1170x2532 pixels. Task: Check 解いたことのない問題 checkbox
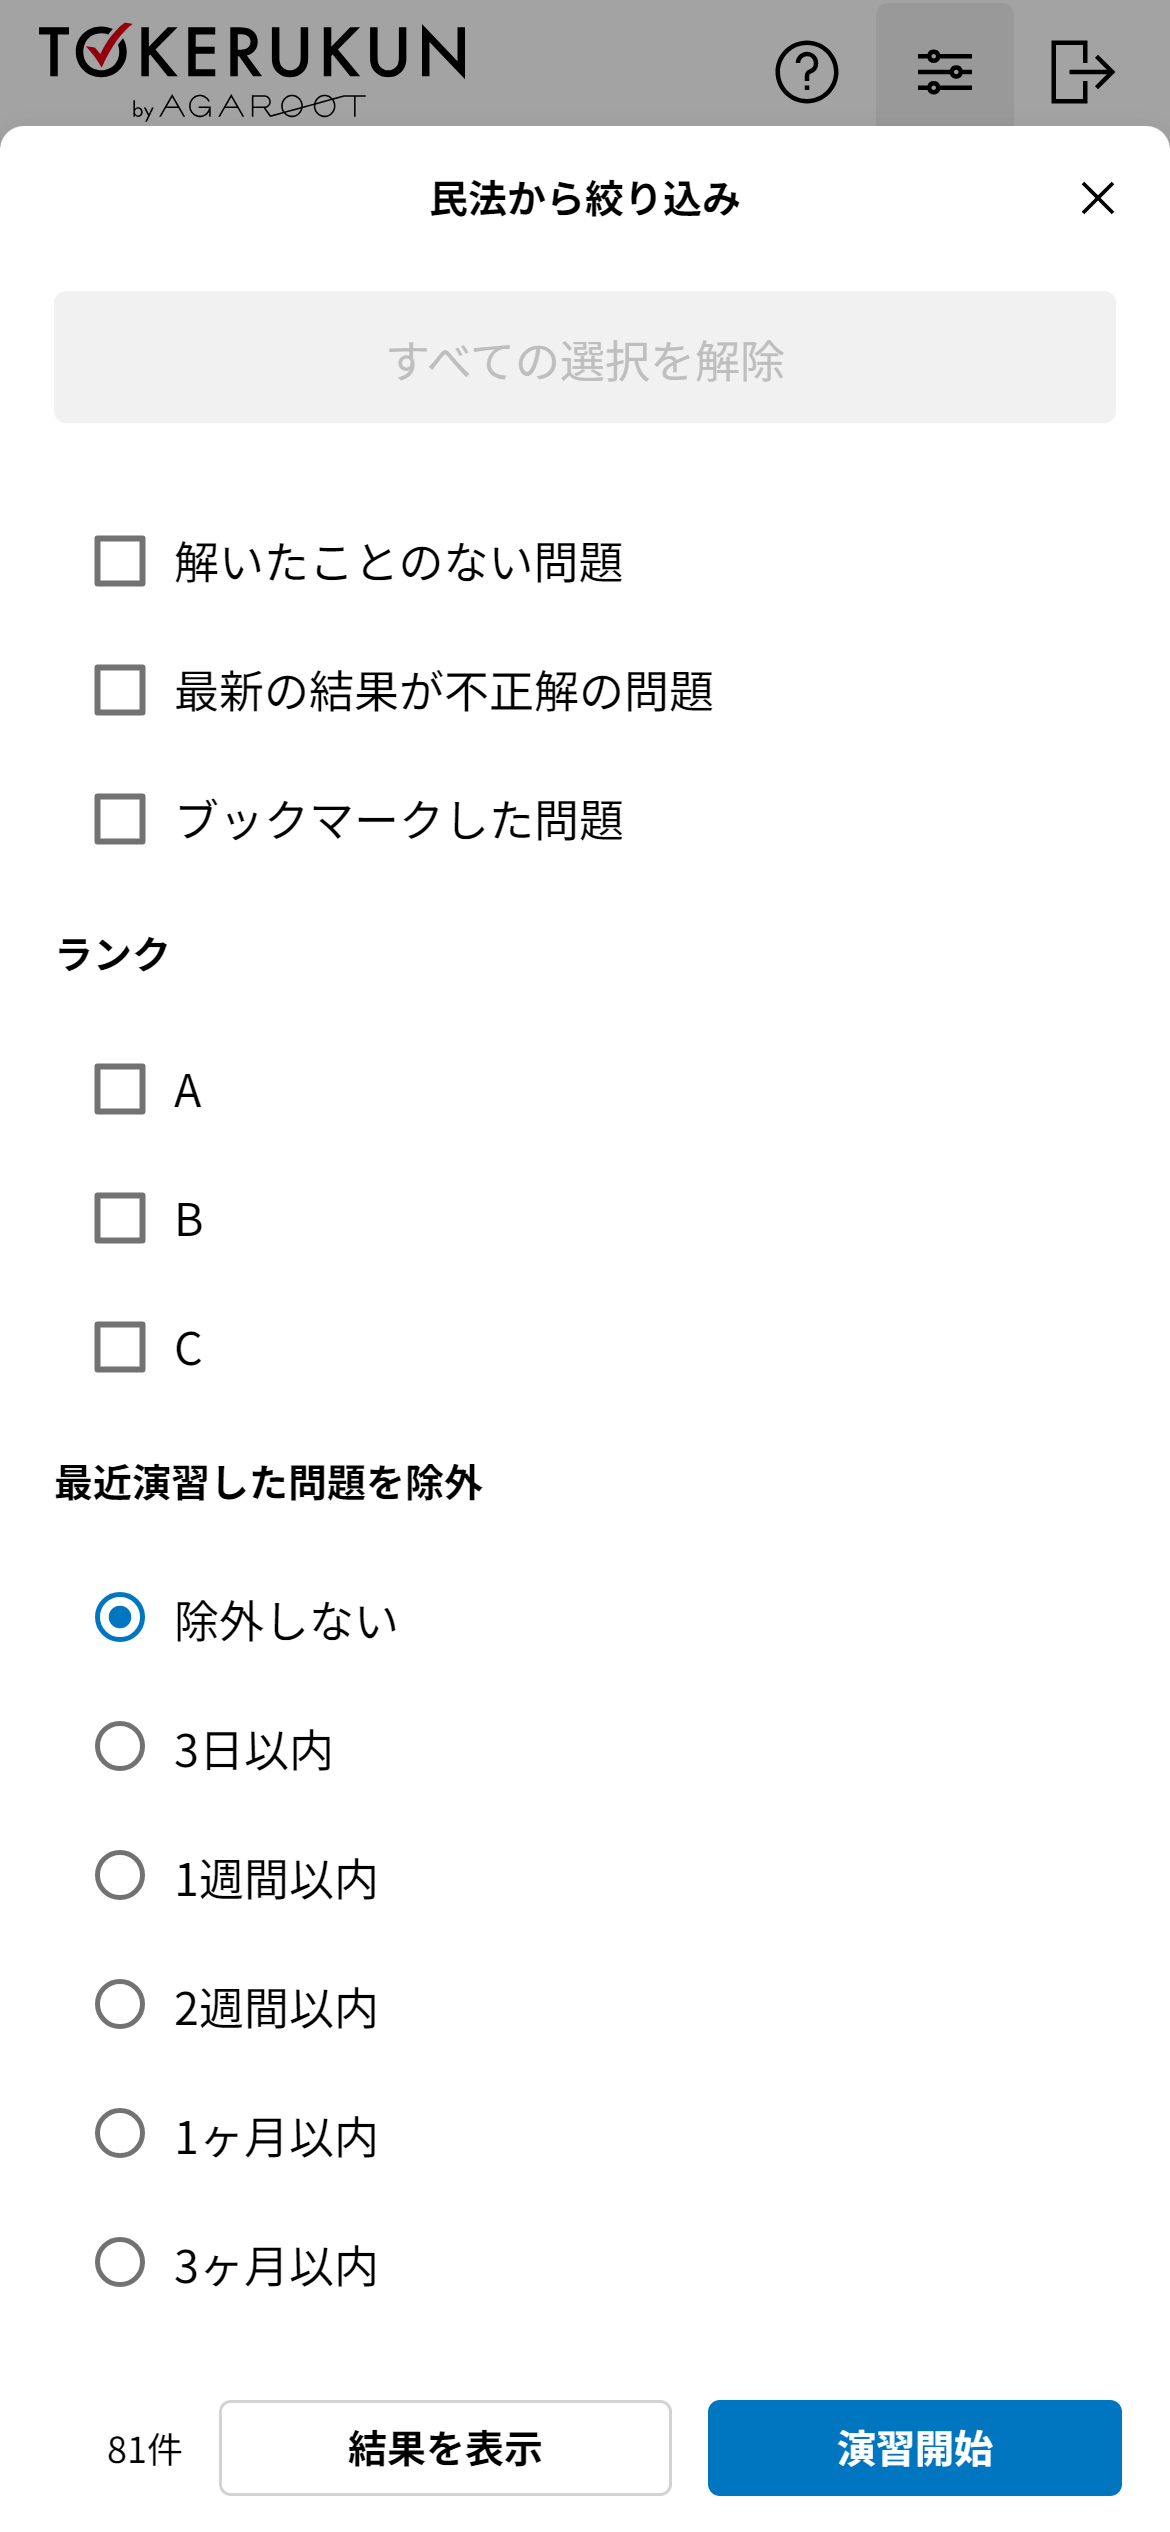pyautogui.click(x=120, y=561)
